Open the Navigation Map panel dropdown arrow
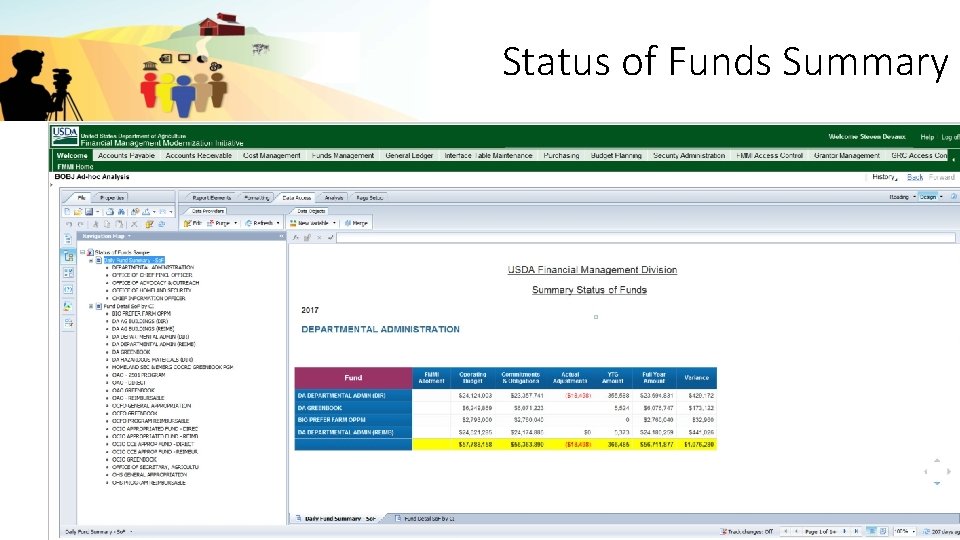The image size is (960, 540). point(129,236)
